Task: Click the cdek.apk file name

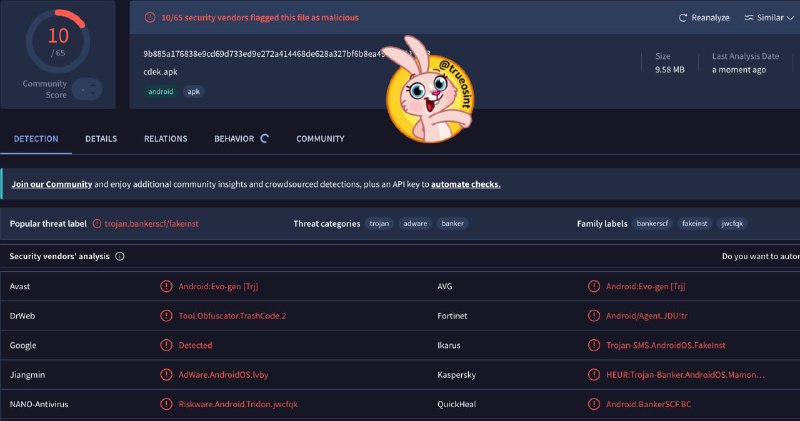Action: pyautogui.click(x=160, y=72)
